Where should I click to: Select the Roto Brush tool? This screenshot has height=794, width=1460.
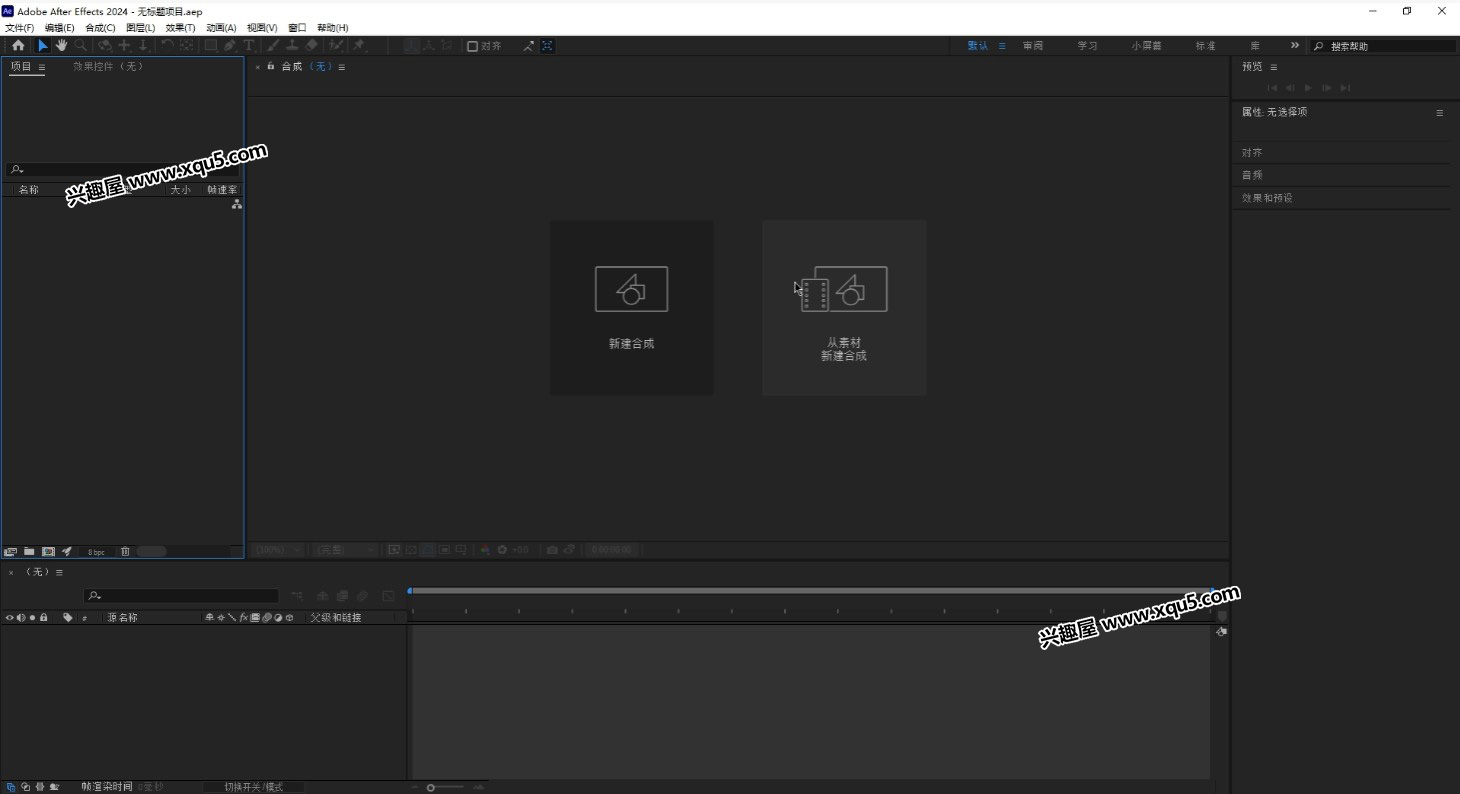coord(336,46)
